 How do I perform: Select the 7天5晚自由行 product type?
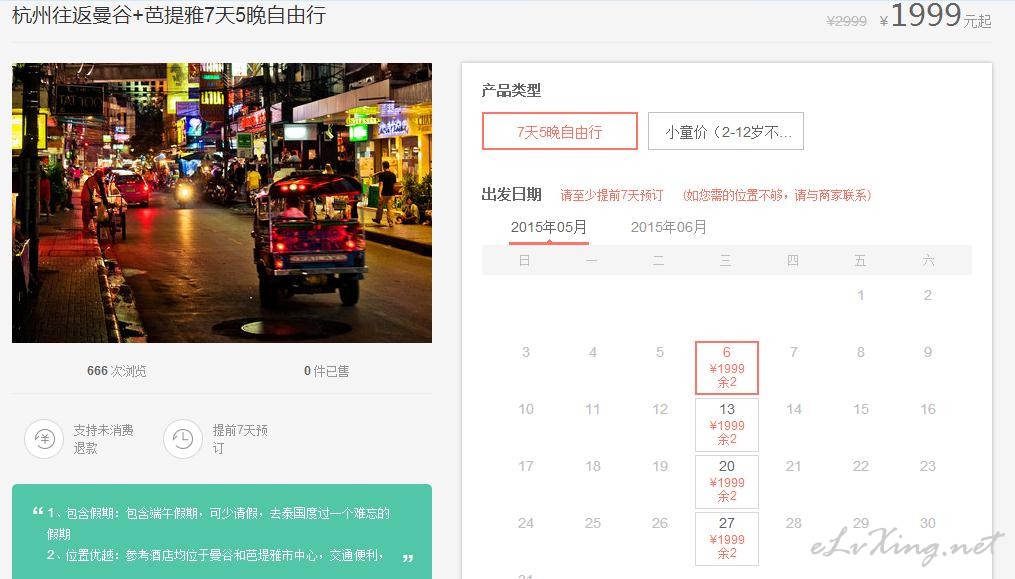560,131
